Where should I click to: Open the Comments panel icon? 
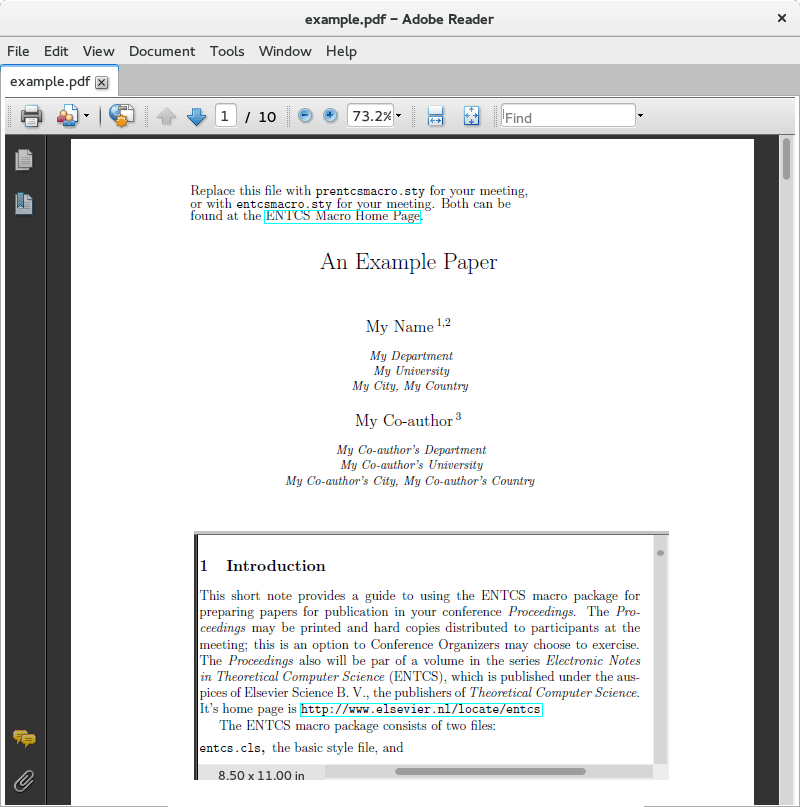pyautogui.click(x=24, y=739)
